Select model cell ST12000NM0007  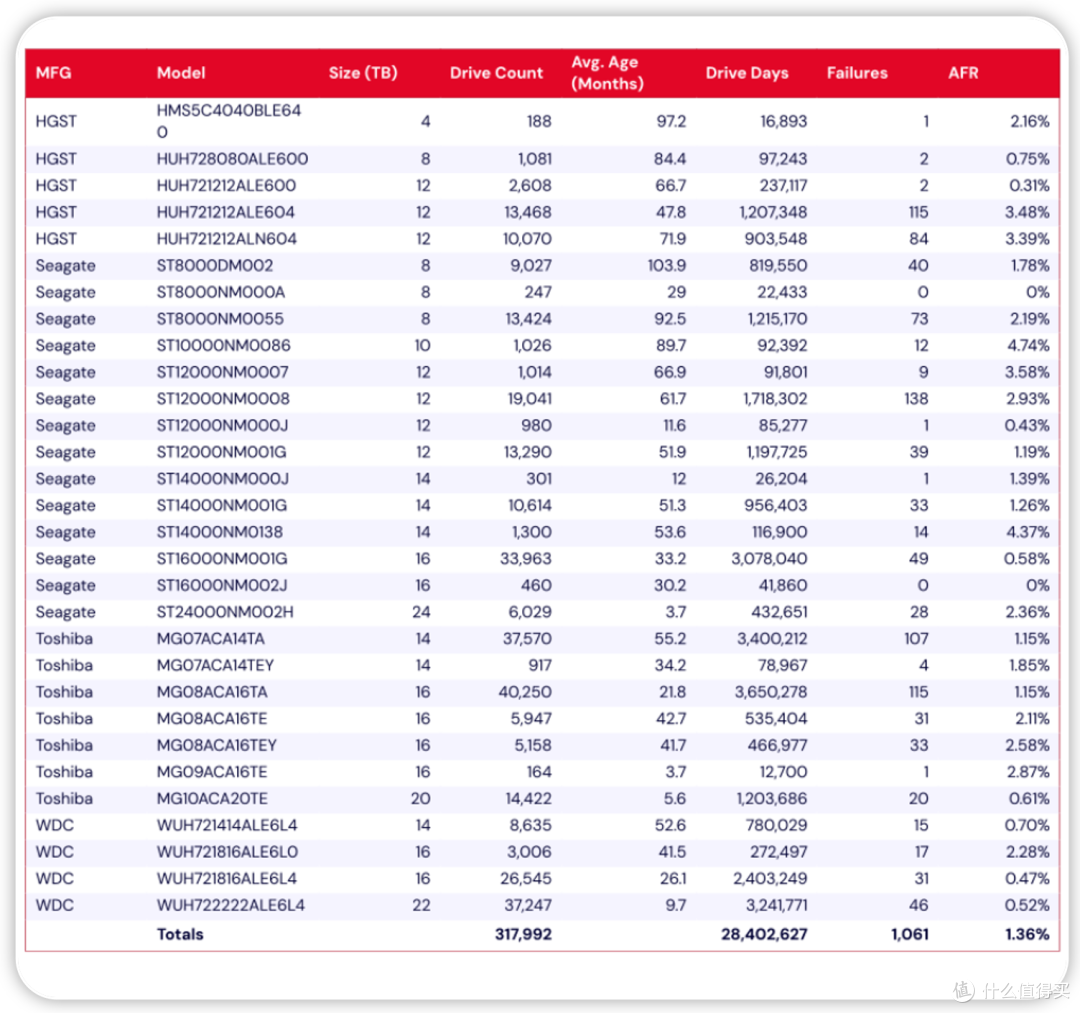pyautogui.click(x=222, y=373)
